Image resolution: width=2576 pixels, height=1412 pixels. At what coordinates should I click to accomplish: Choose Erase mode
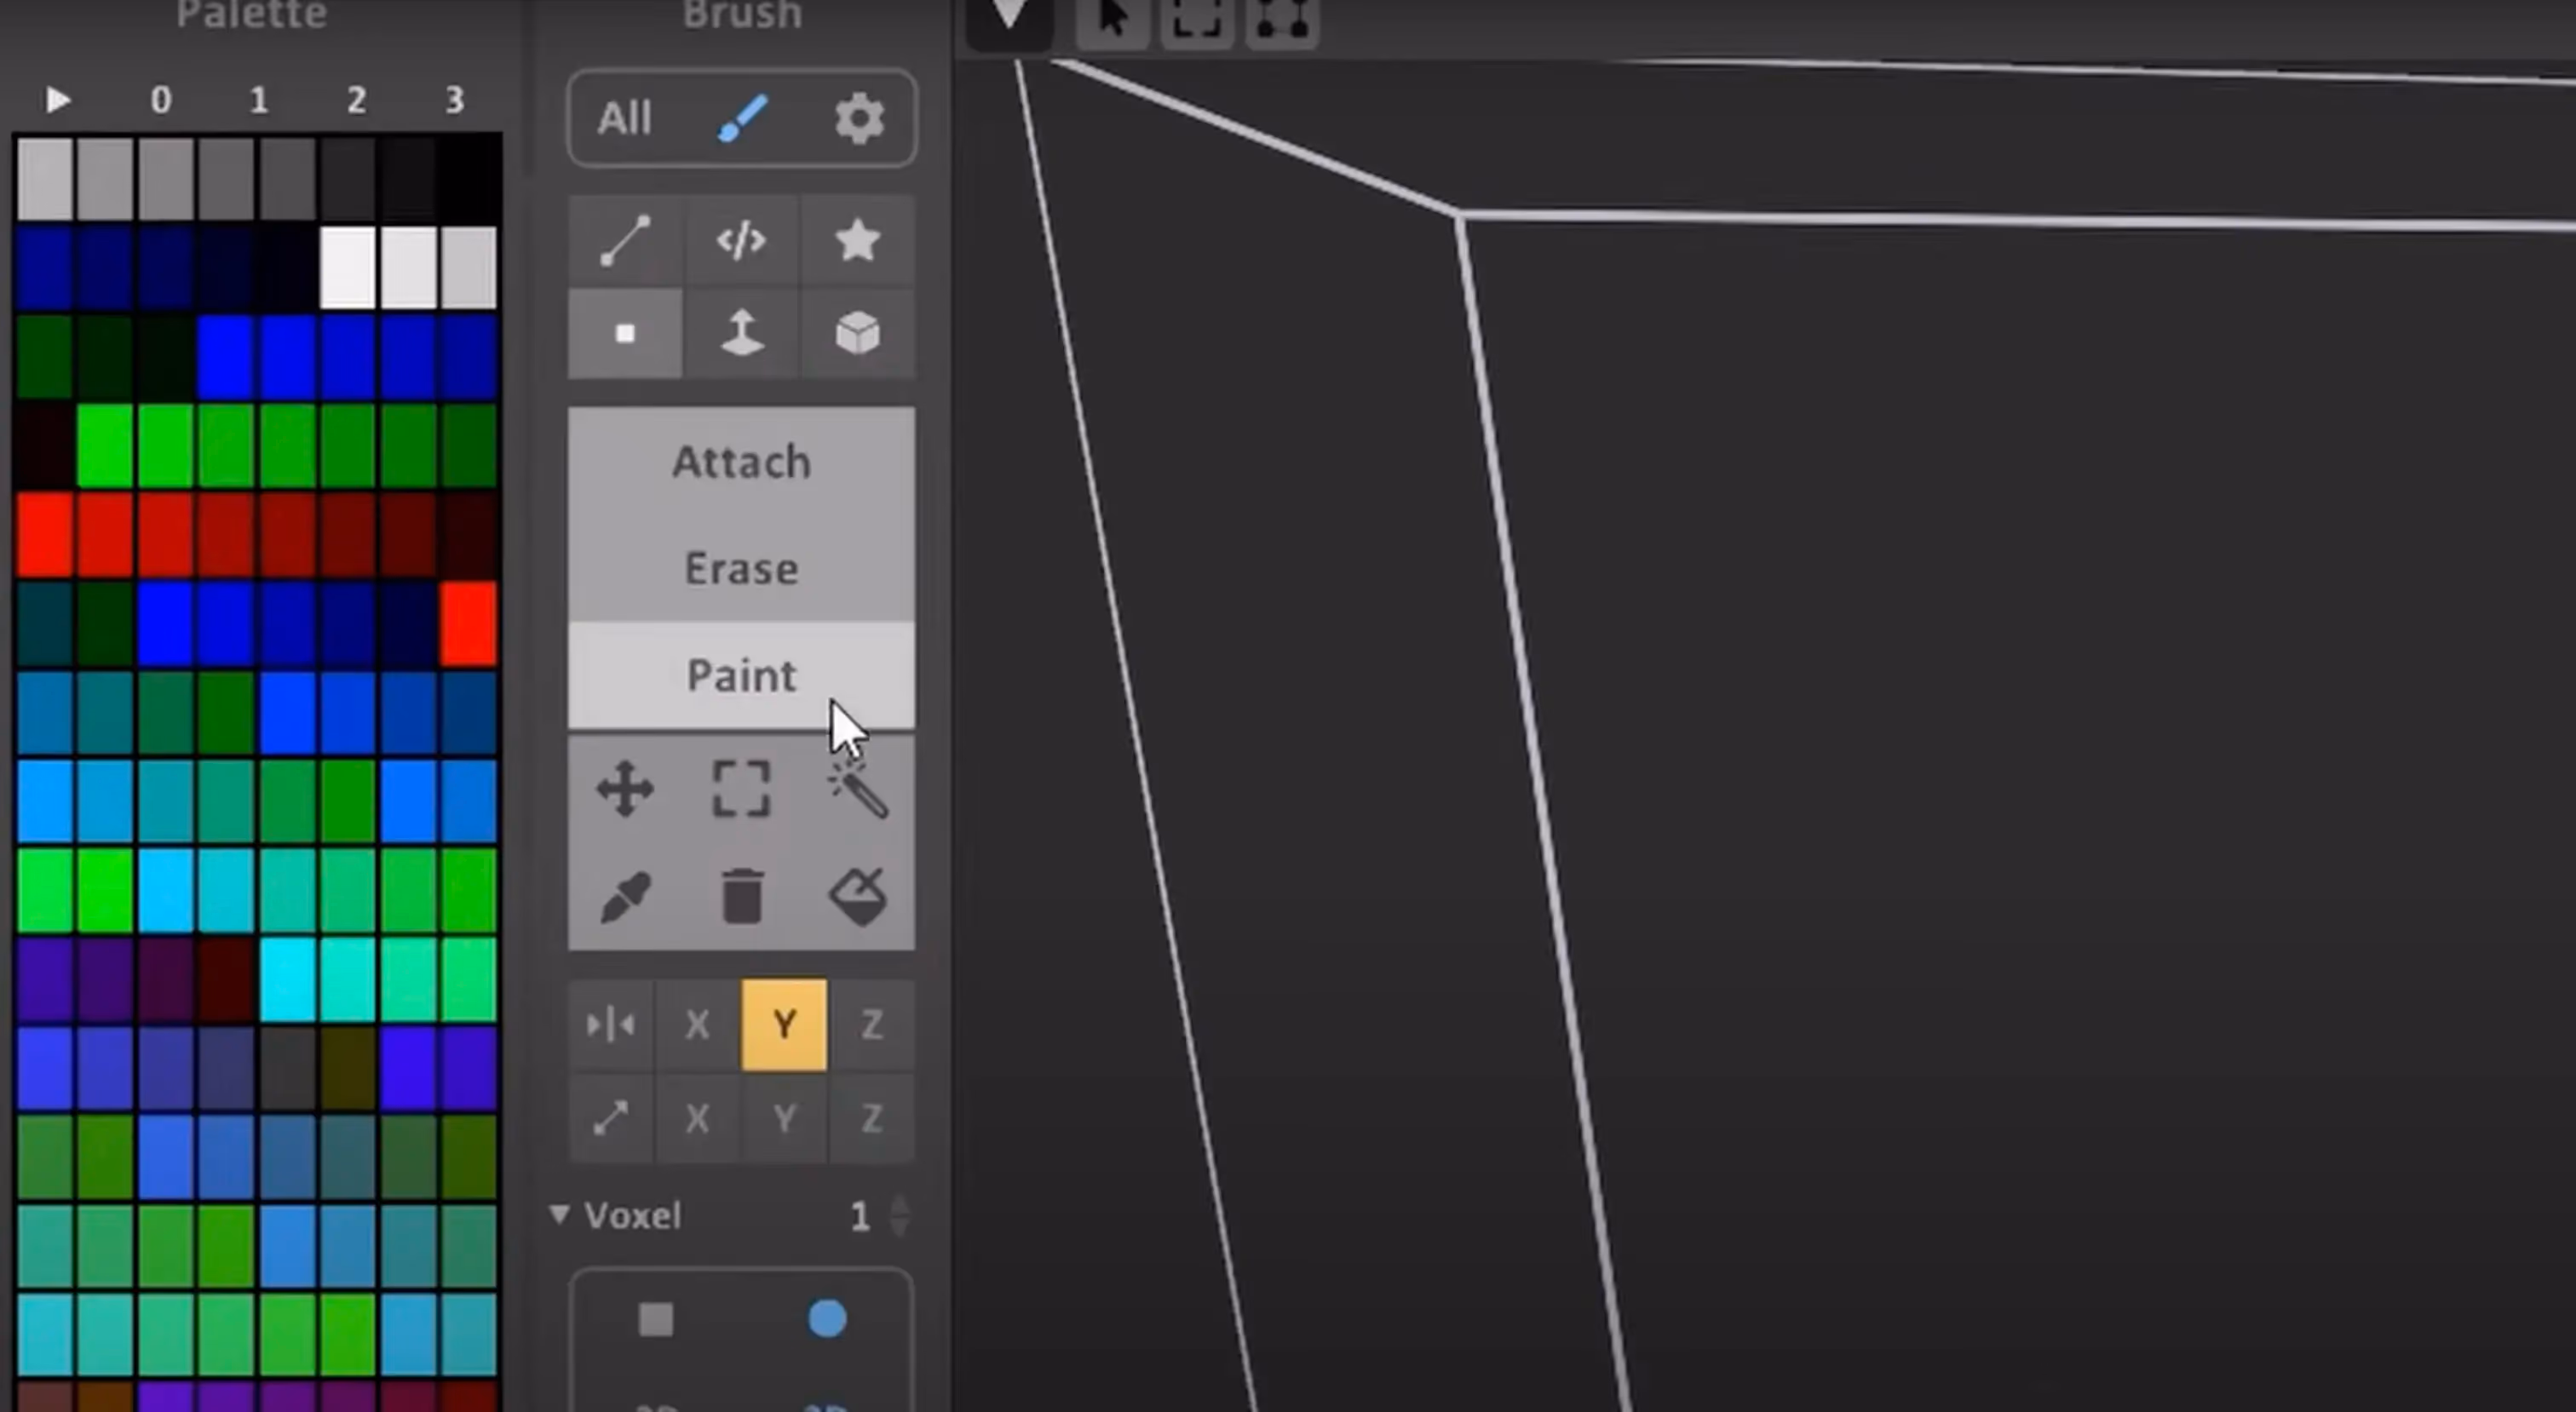pyautogui.click(x=741, y=568)
